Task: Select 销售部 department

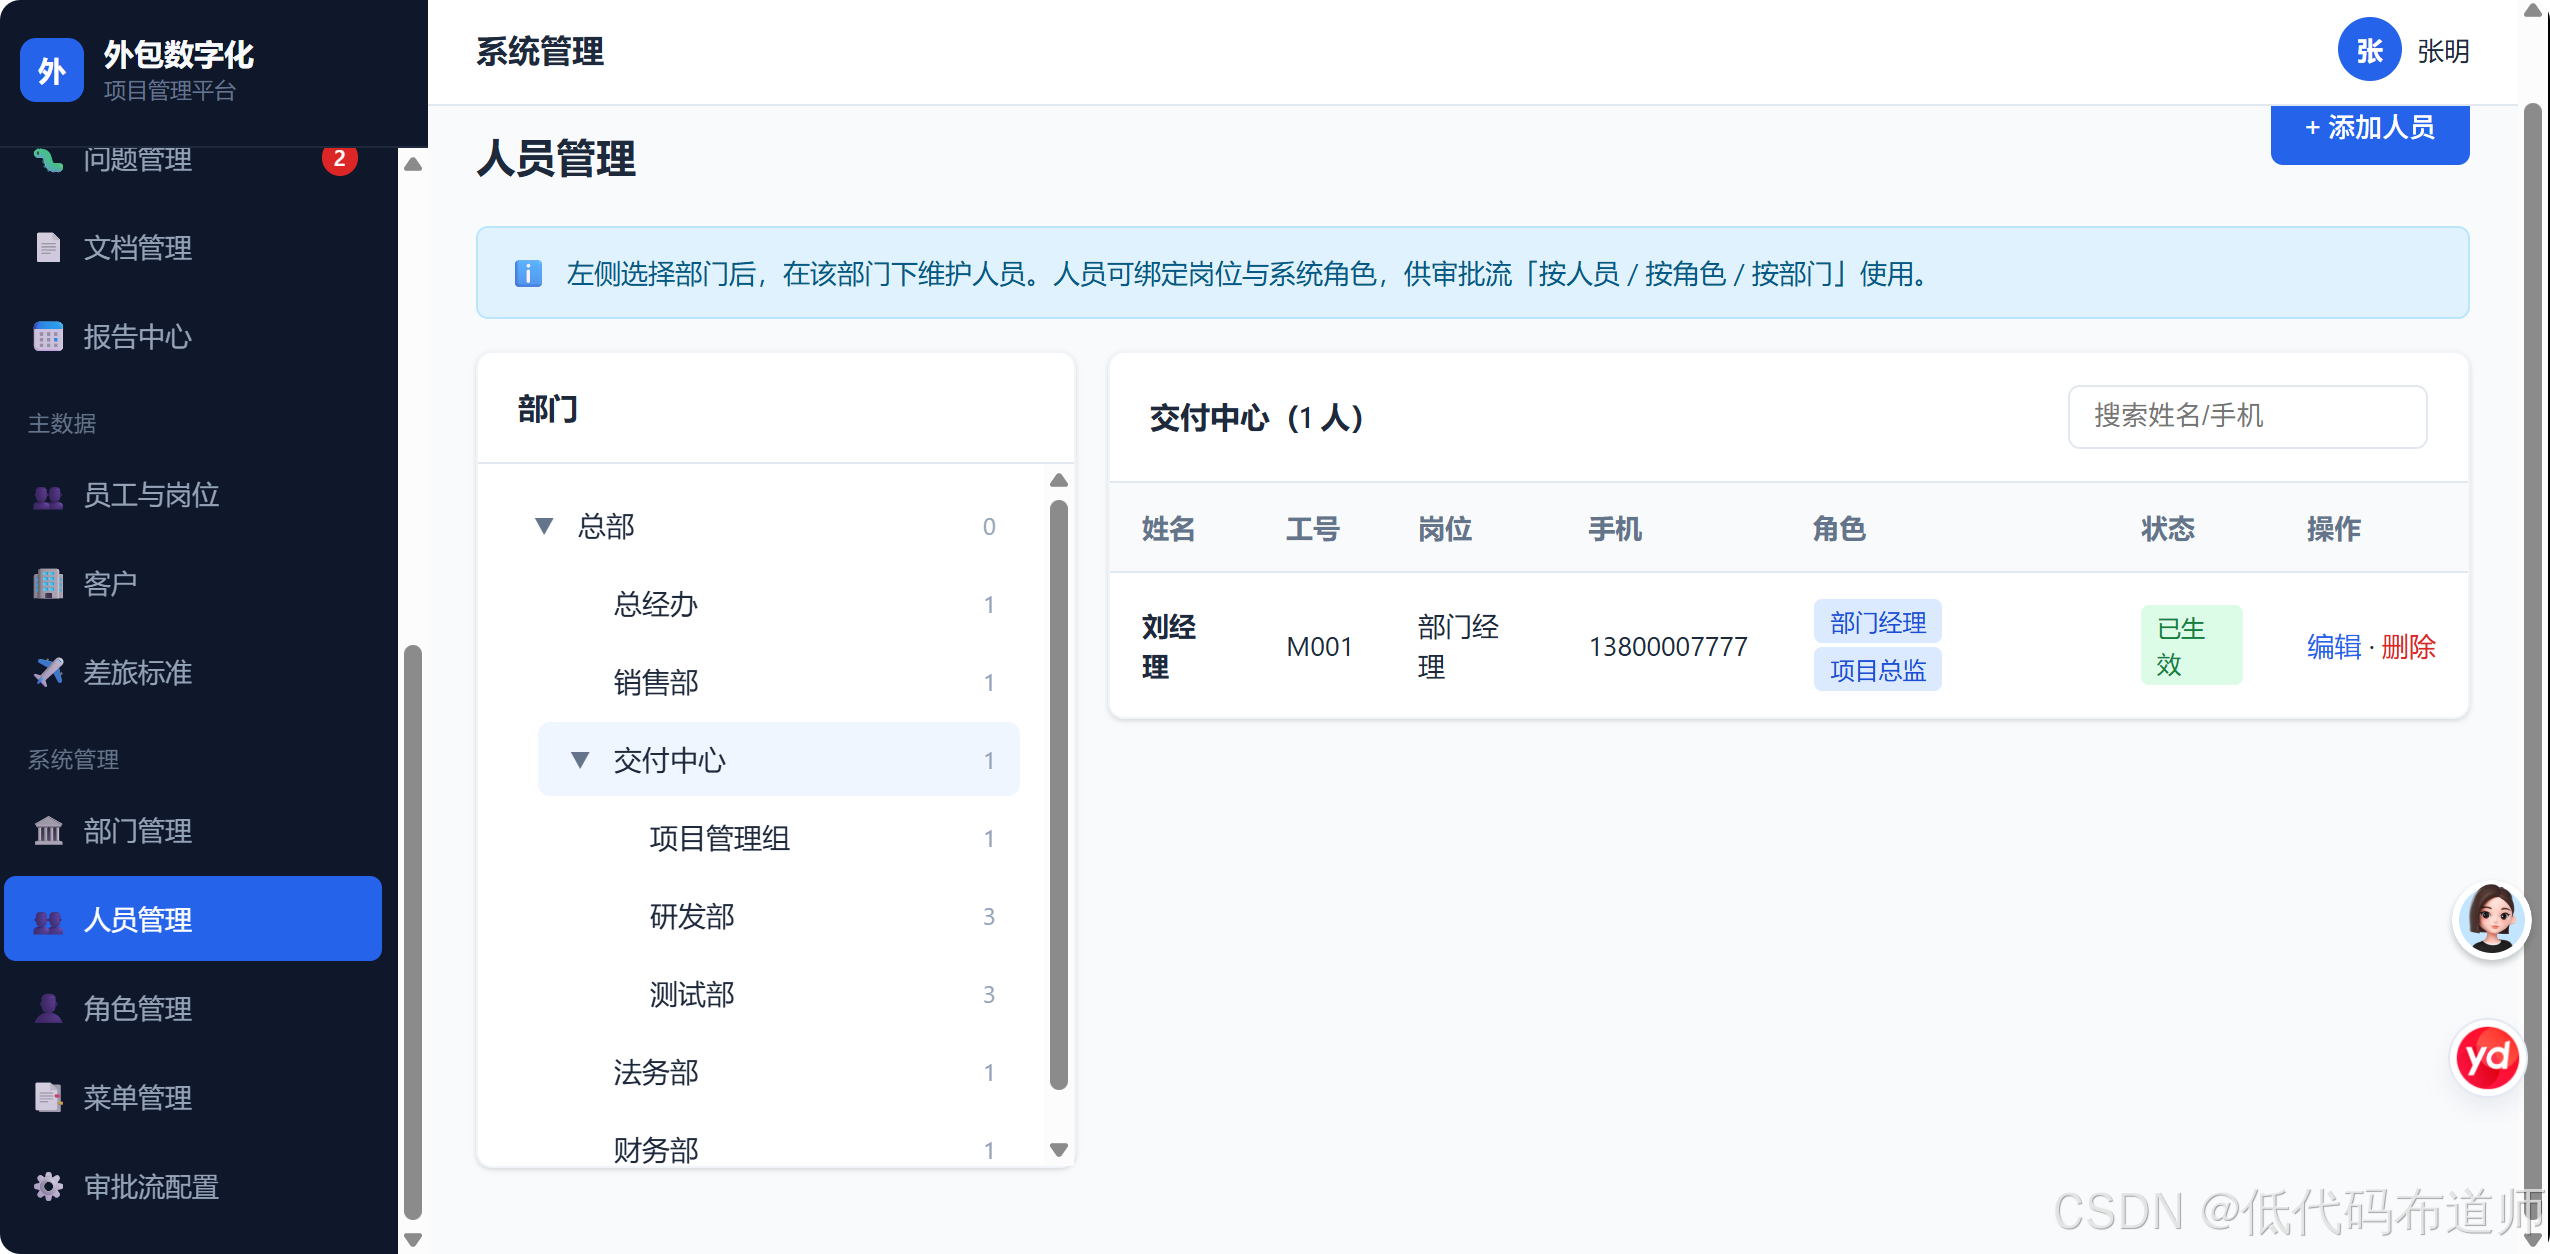Action: (x=779, y=682)
